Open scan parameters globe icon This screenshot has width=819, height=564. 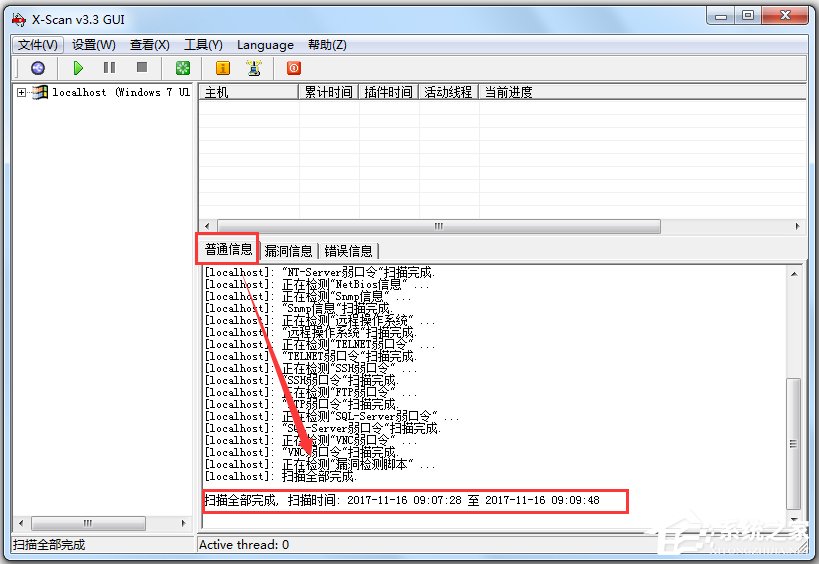38,68
